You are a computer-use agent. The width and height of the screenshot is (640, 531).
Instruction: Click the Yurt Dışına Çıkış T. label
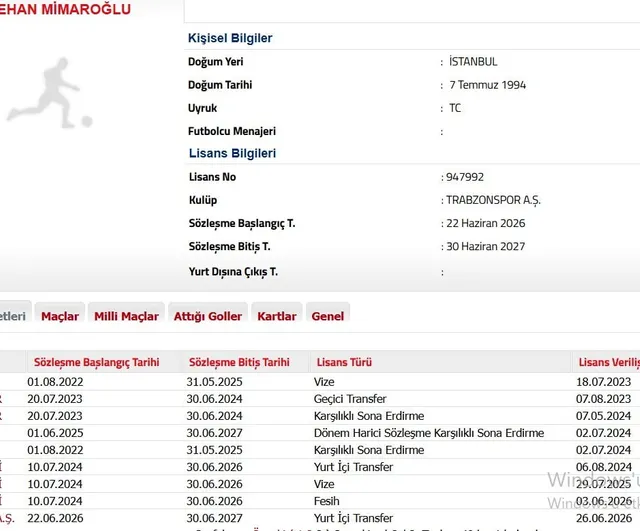[233, 272]
